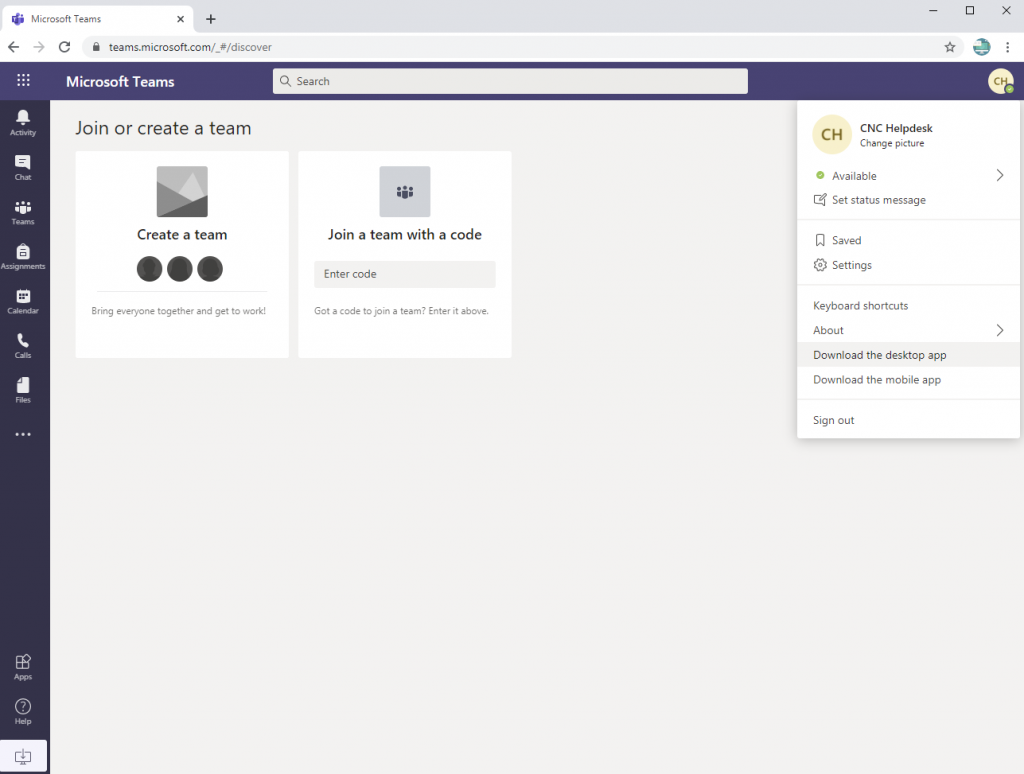
Task: Open Calls from the sidebar
Action: pos(23,345)
